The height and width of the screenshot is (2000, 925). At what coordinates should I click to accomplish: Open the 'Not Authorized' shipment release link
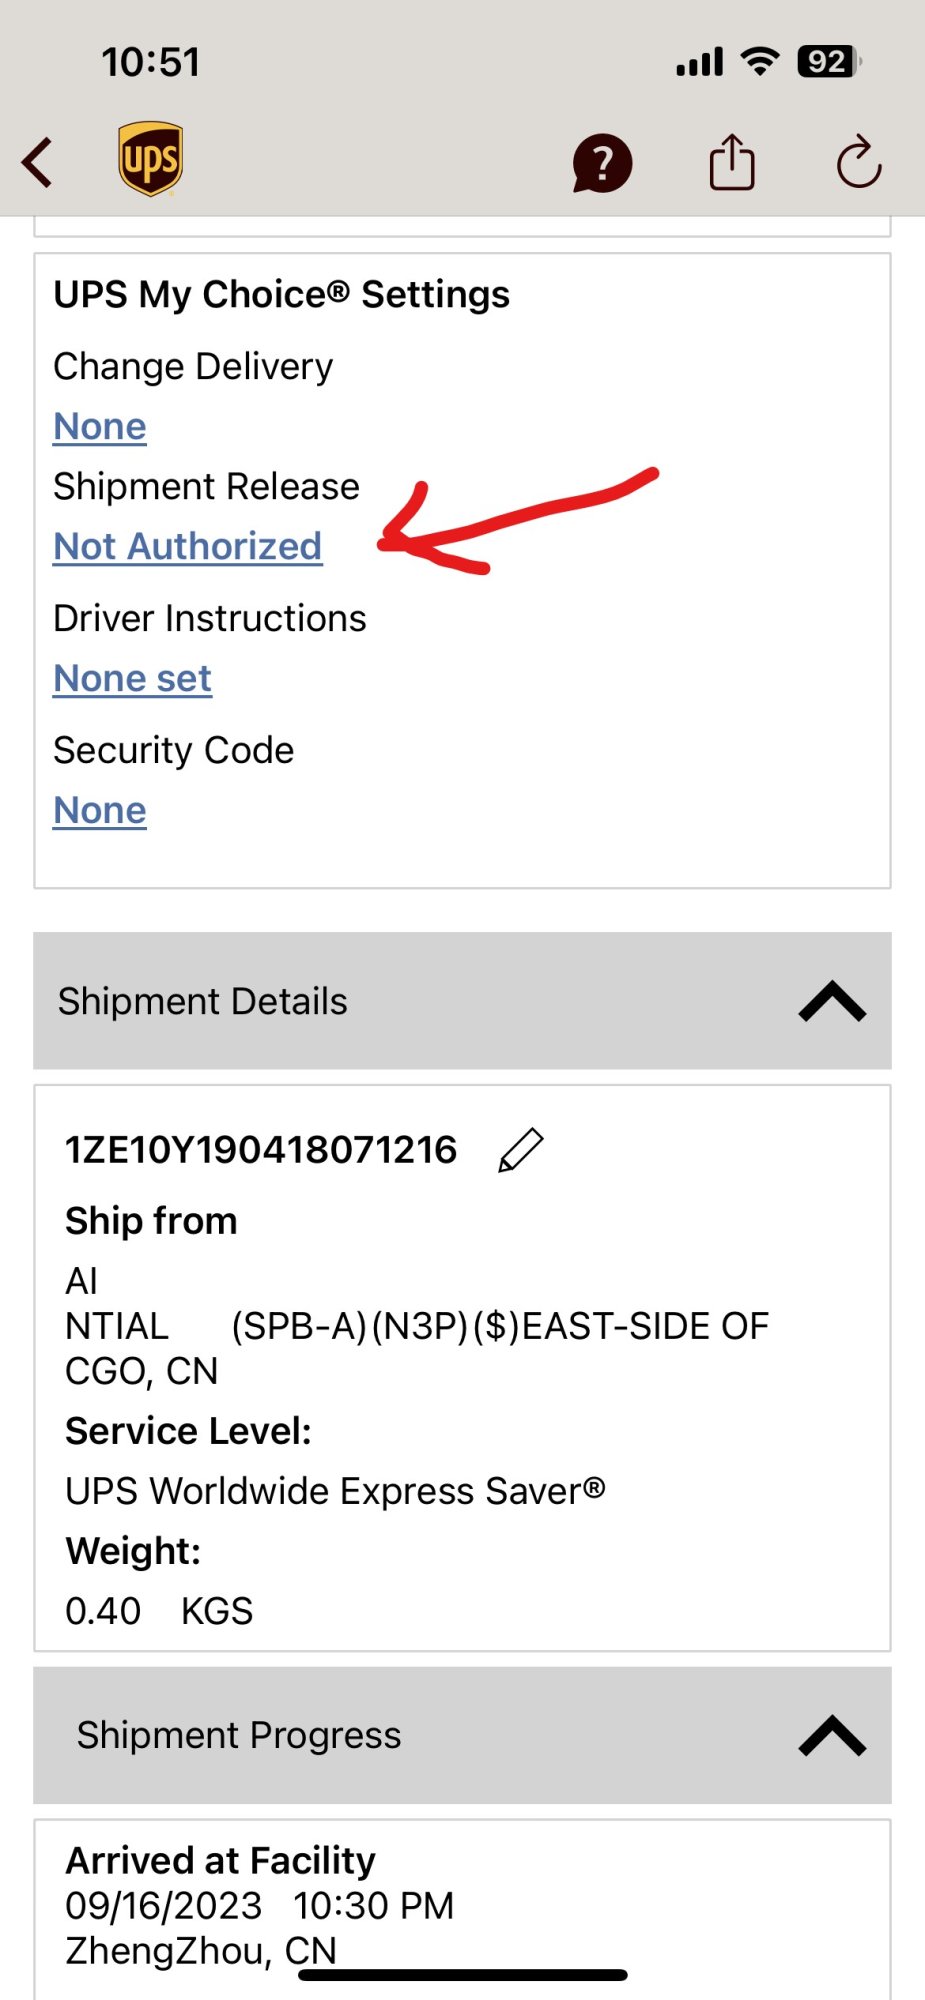(188, 547)
